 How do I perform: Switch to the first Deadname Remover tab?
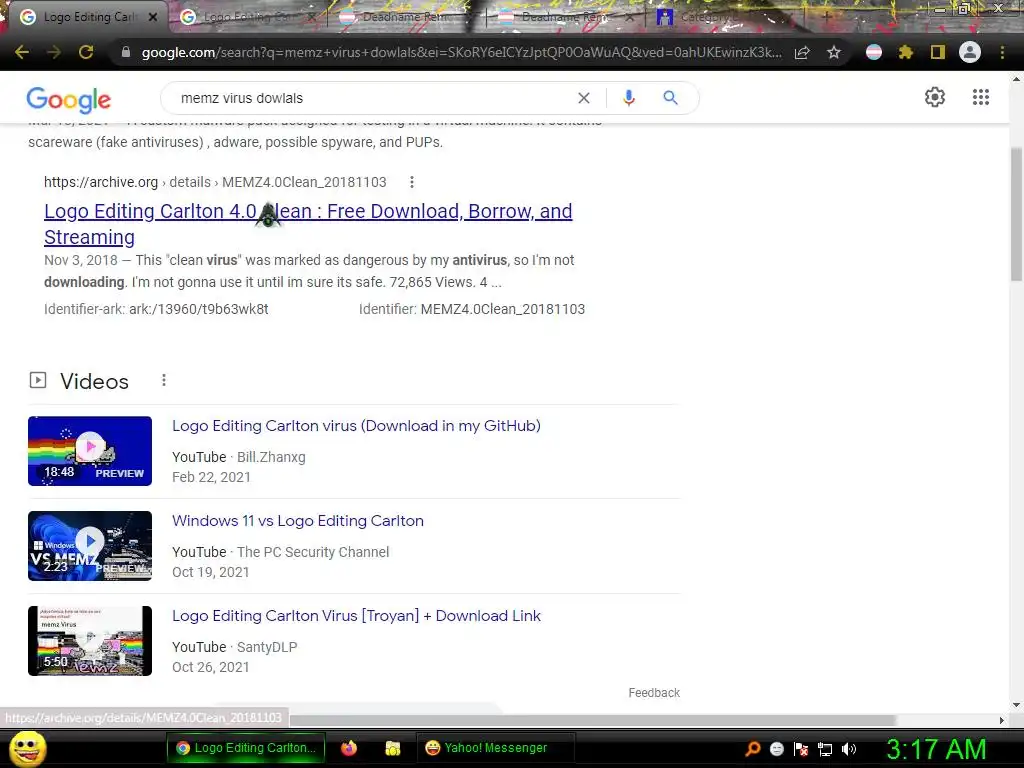point(405,17)
